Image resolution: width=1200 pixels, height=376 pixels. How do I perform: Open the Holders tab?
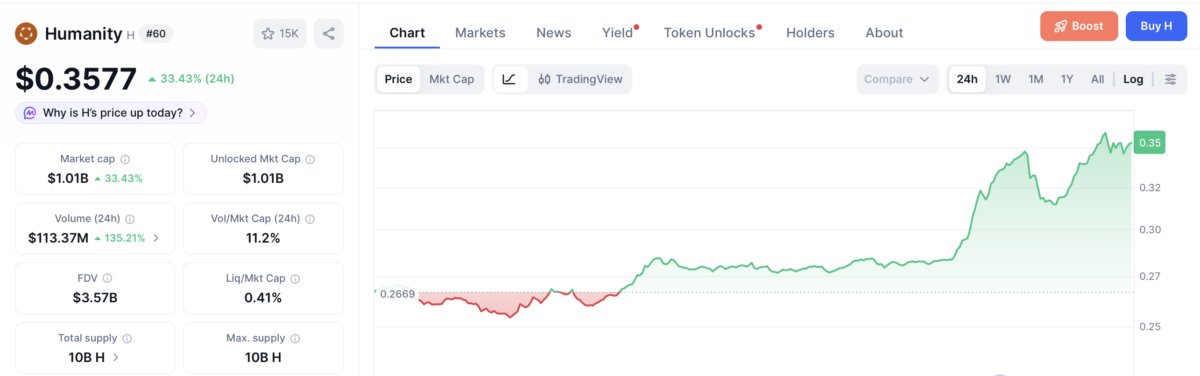click(x=810, y=33)
